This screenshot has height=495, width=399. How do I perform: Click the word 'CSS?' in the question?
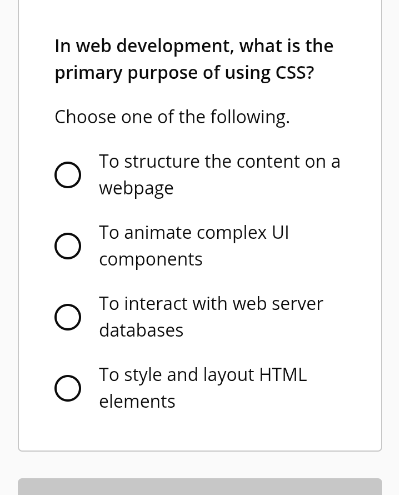[295, 73]
